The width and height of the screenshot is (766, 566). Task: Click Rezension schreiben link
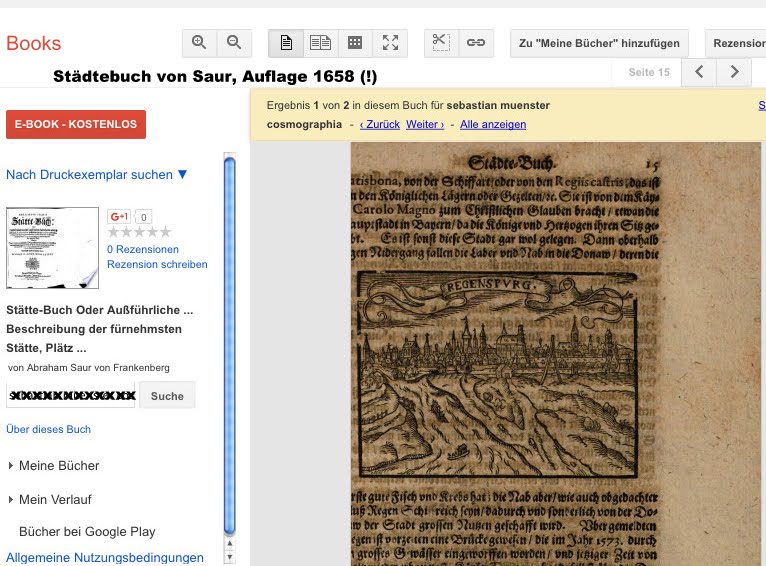point(157,264)
